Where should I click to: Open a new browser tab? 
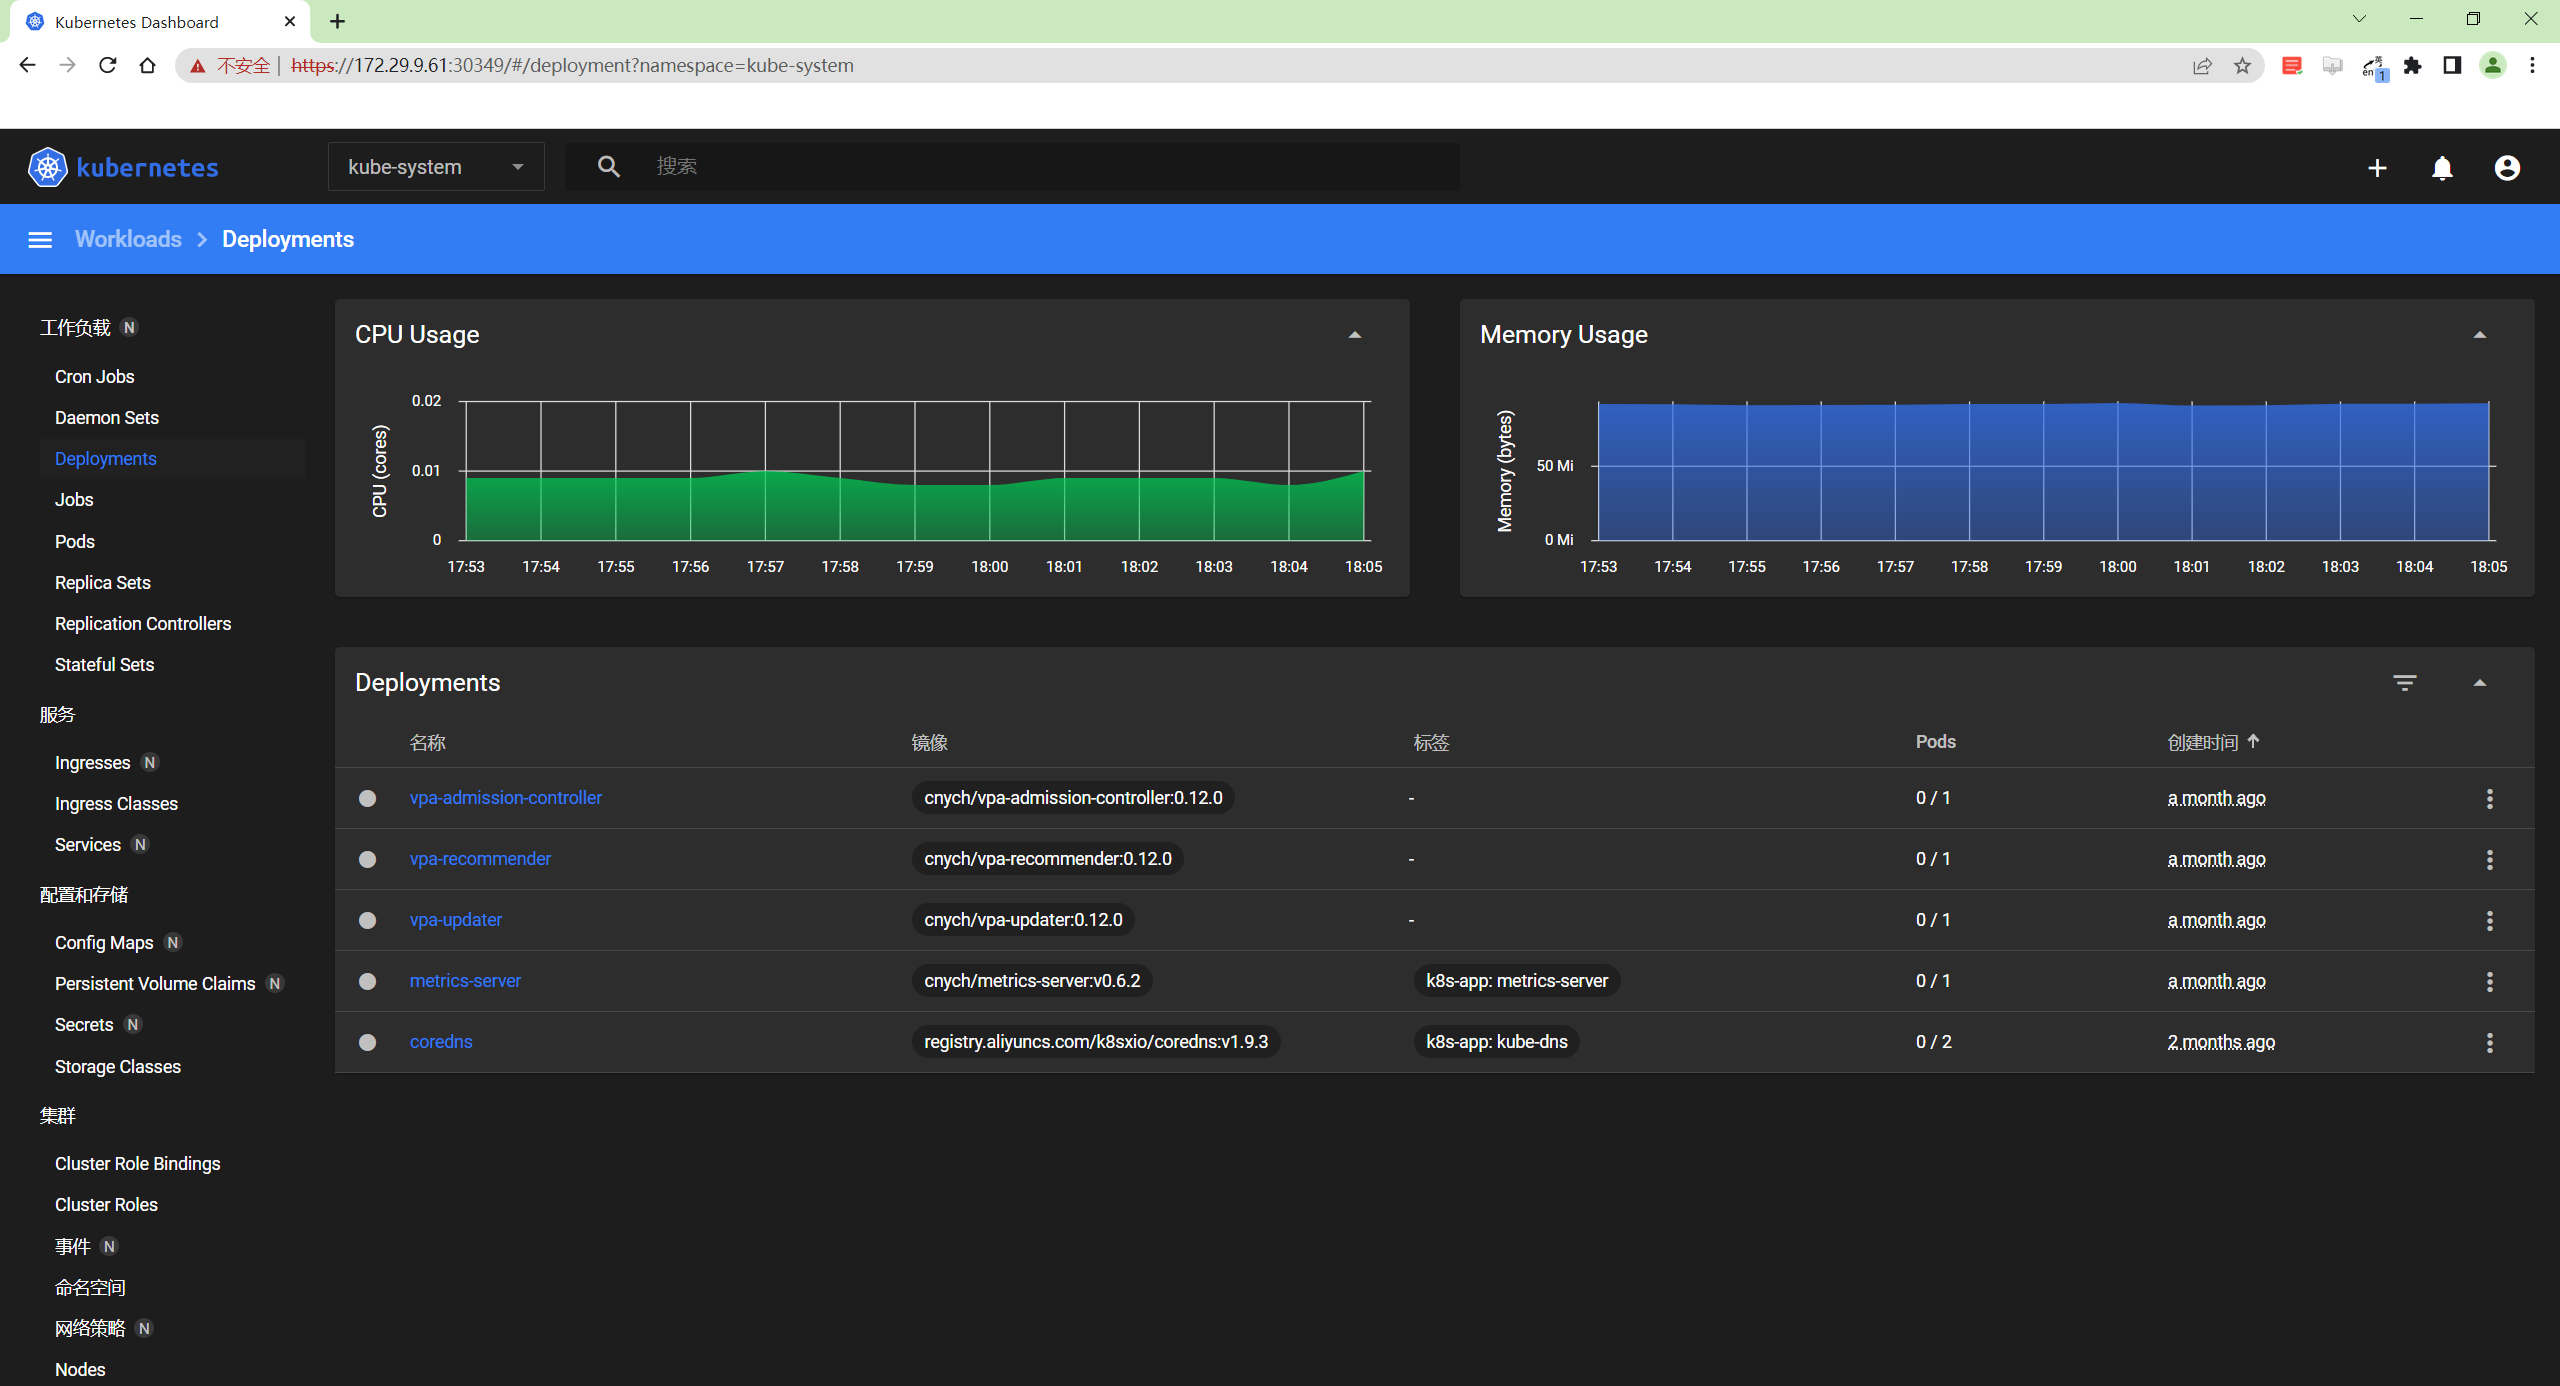point(338,21)
